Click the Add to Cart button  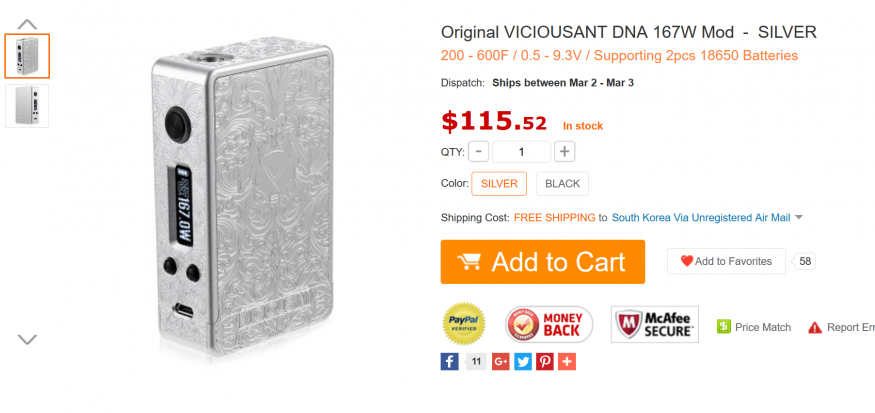click(543, 262)
